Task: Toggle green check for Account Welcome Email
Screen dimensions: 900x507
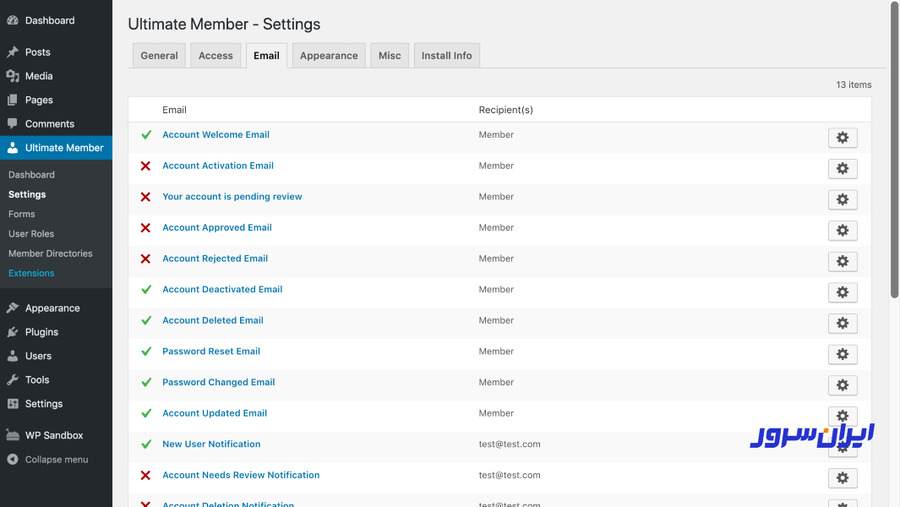Action: click(146, 135)
